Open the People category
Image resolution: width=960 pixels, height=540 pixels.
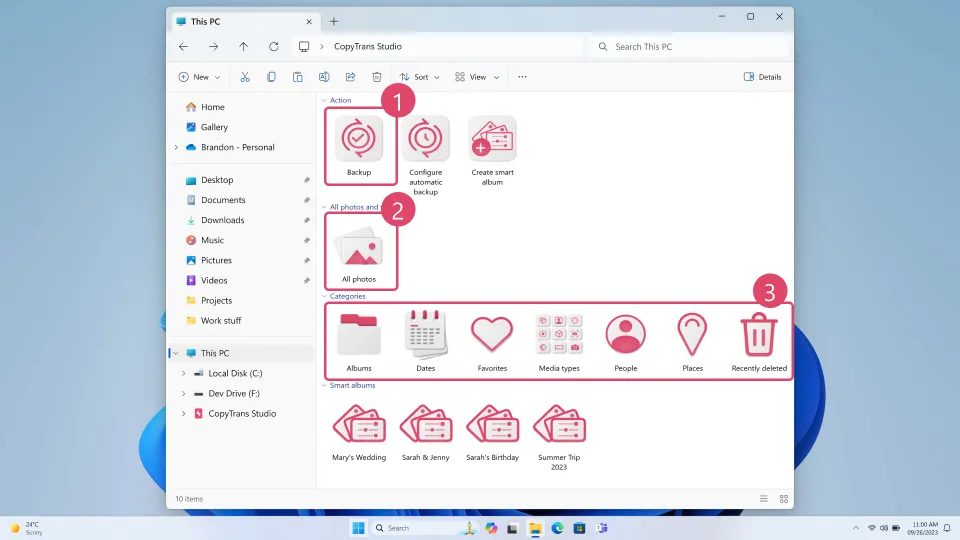coord(626,334)
